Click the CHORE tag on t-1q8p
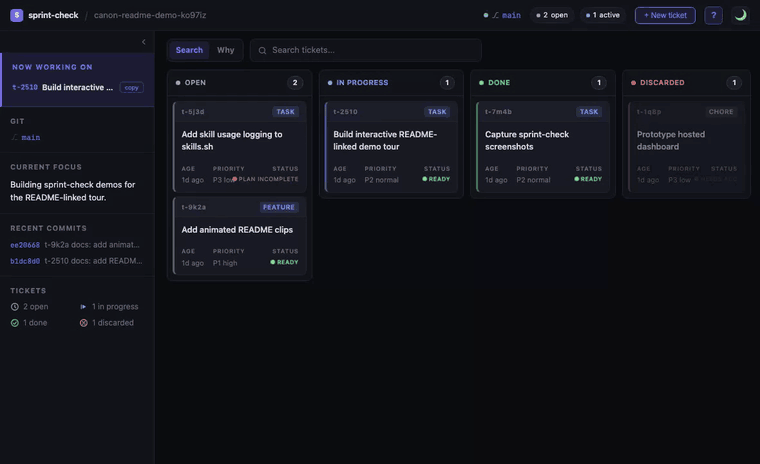Image resolution: width=760 pixels, height=464 pixels. click(x=721, y=112)
